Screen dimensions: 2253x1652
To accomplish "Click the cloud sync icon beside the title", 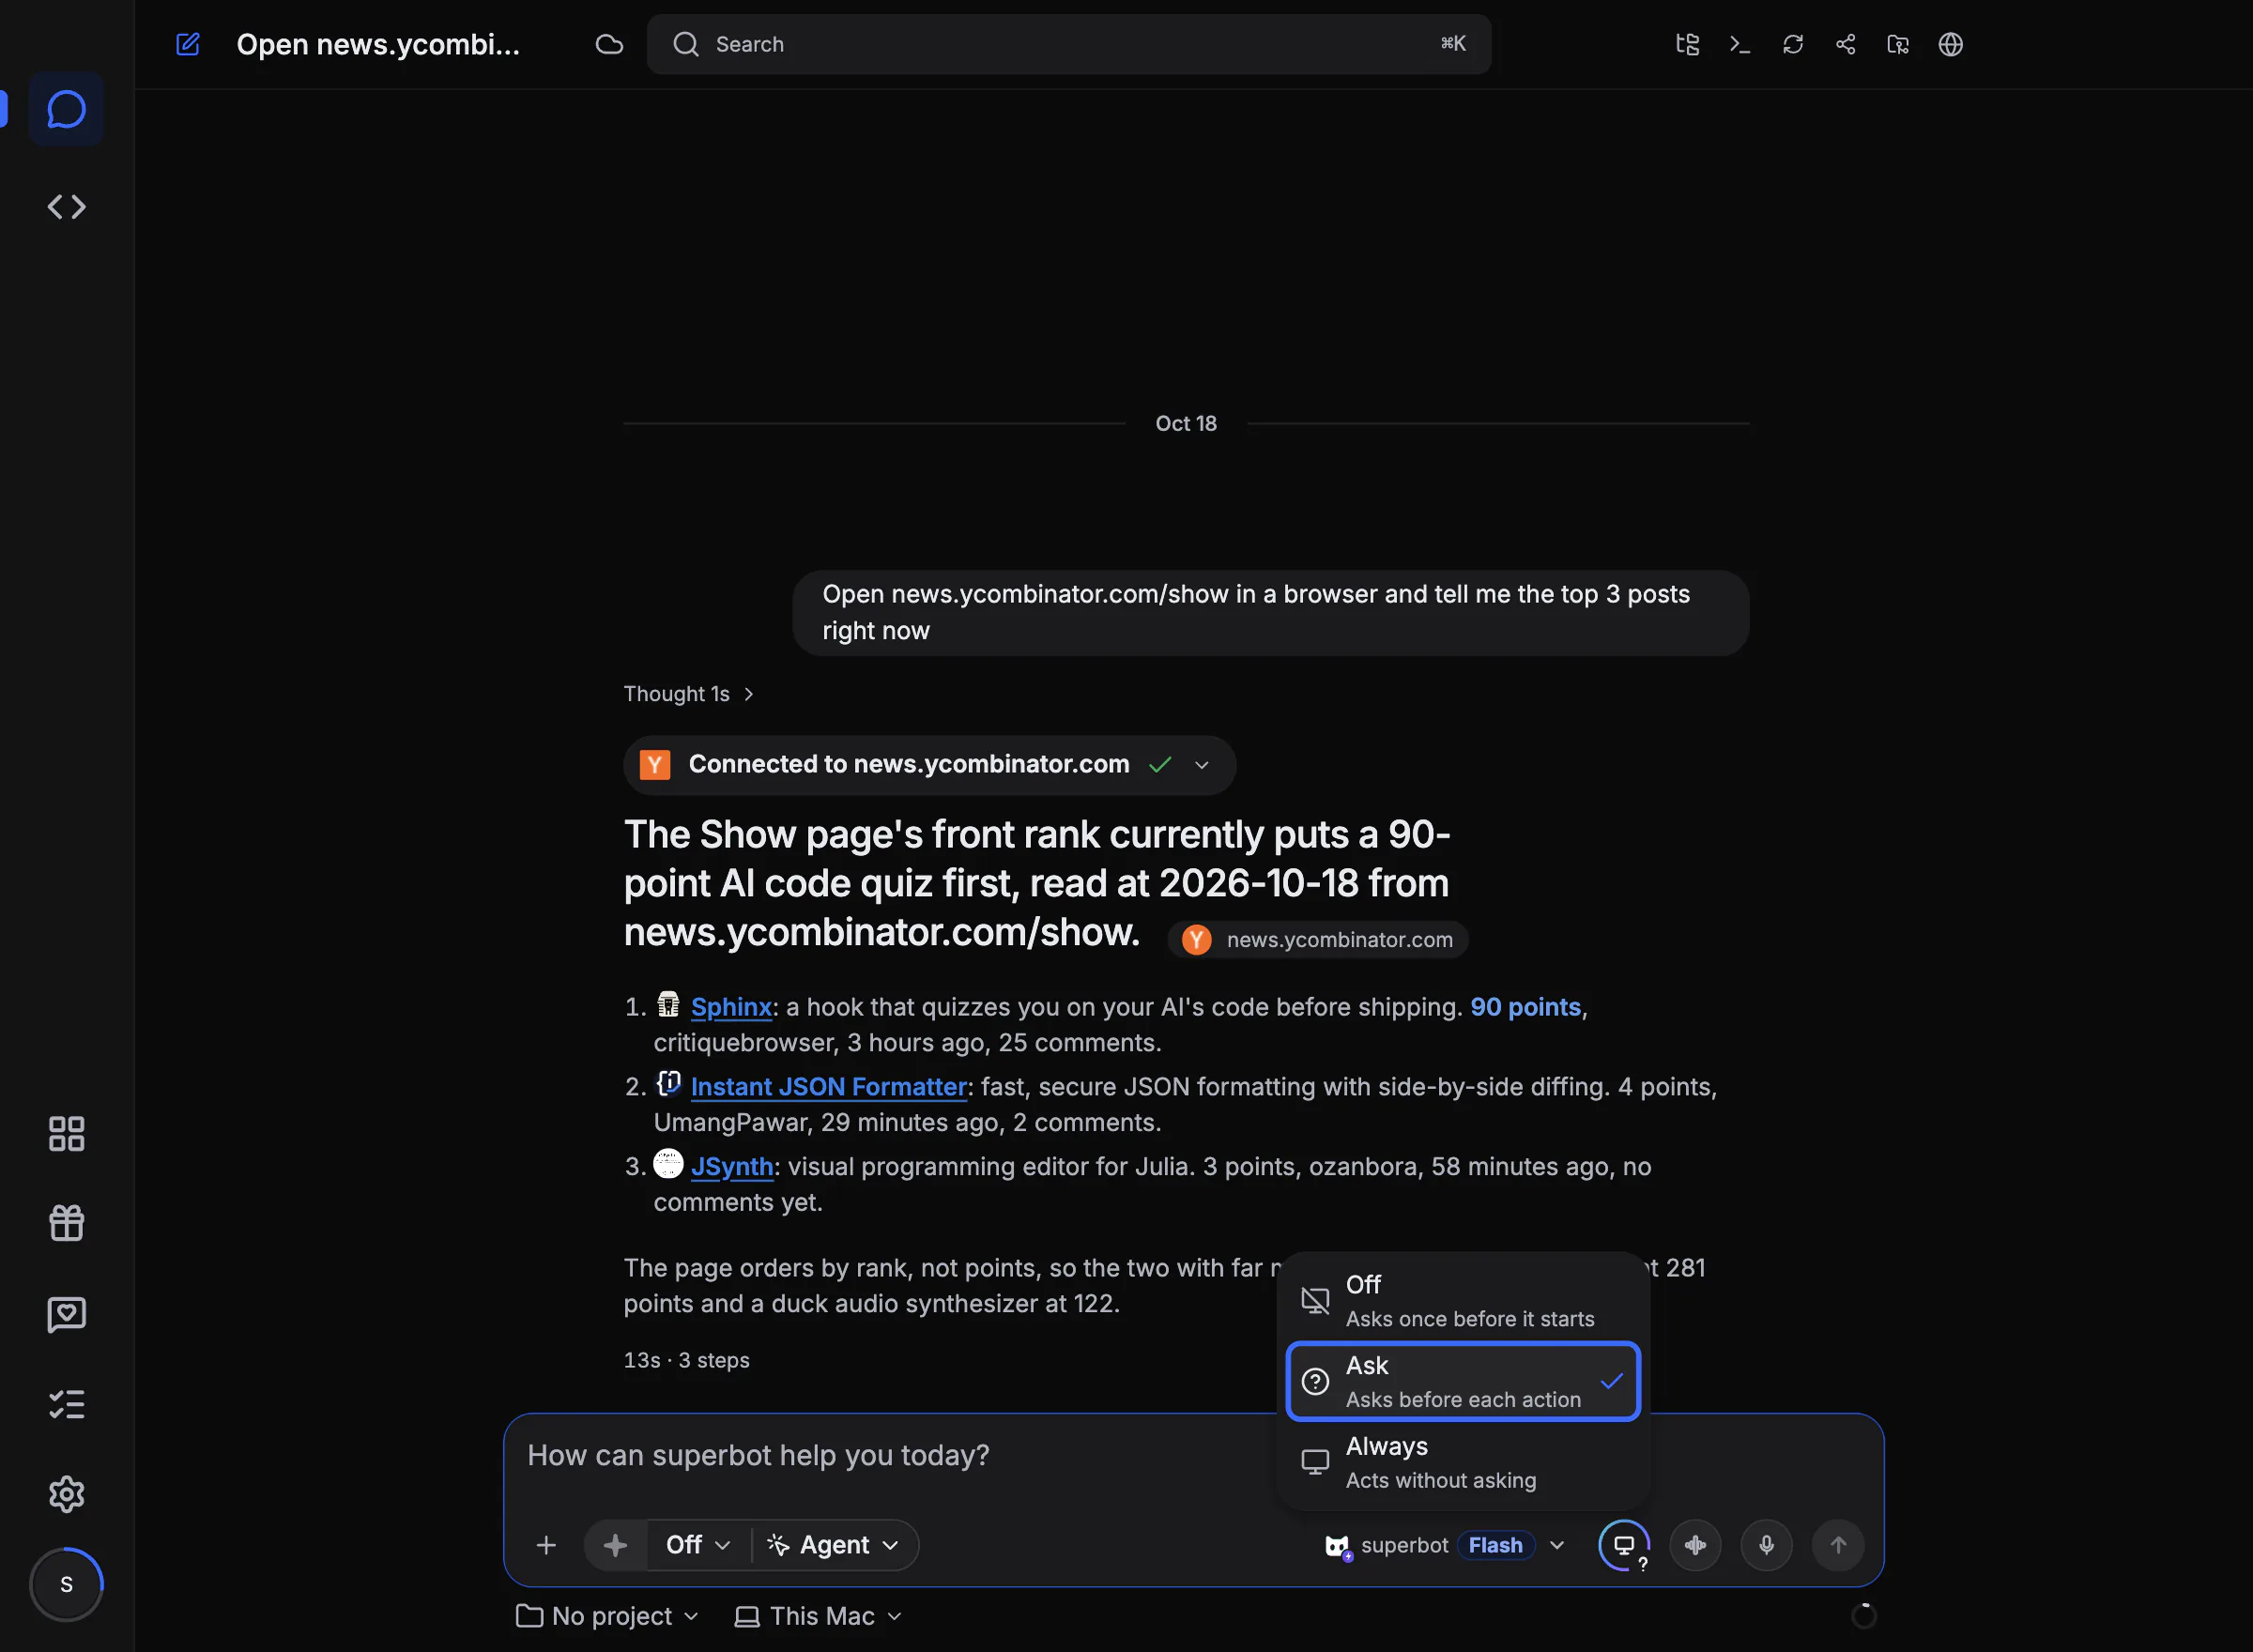I will [609, 44].
